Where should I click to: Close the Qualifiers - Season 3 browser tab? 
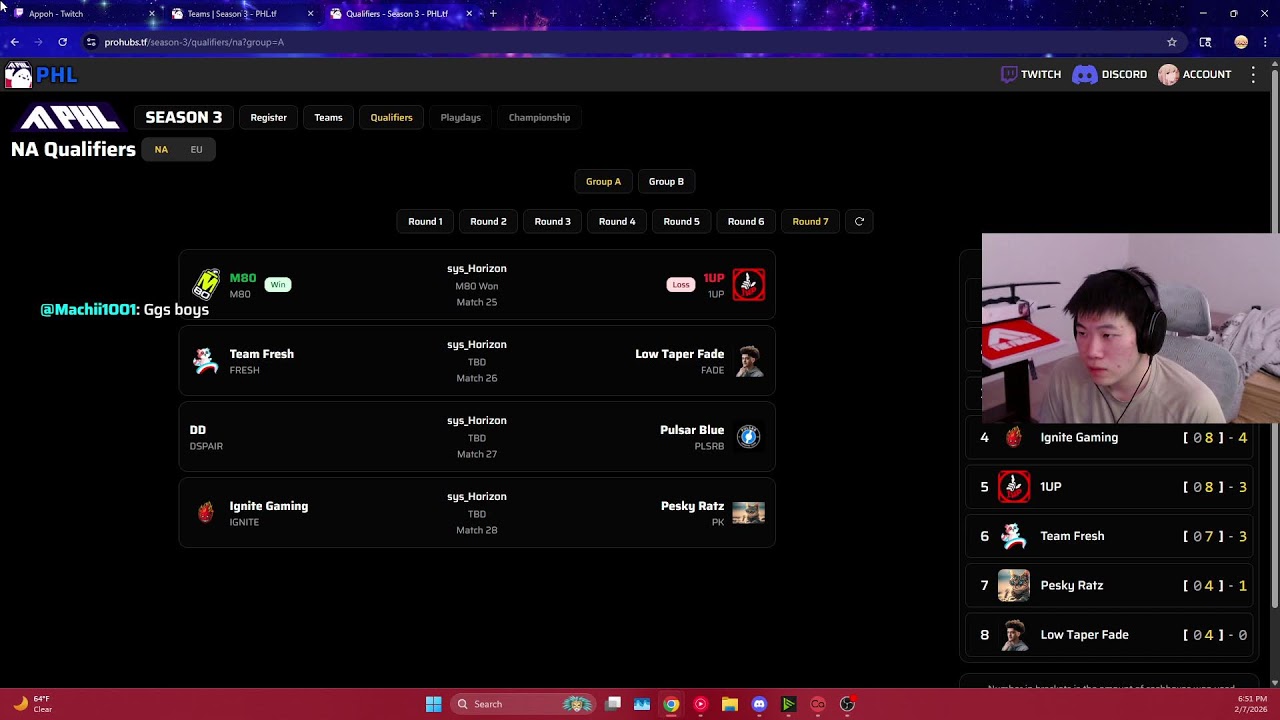pos(468,14)
